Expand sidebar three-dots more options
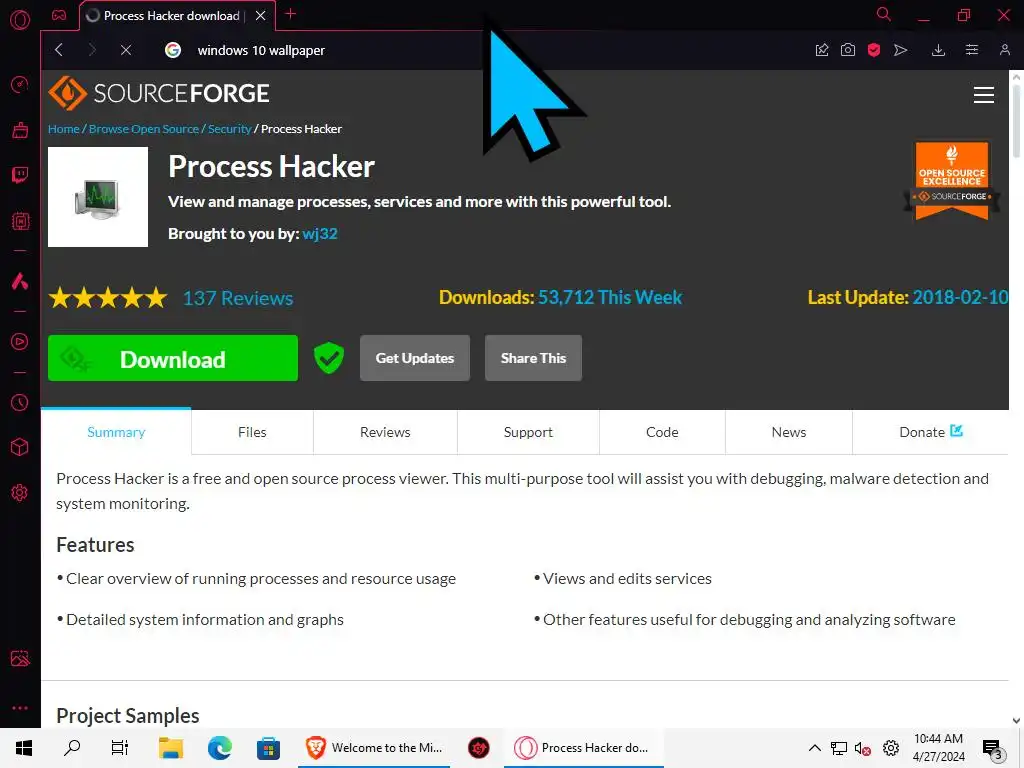 coord(20,708)
